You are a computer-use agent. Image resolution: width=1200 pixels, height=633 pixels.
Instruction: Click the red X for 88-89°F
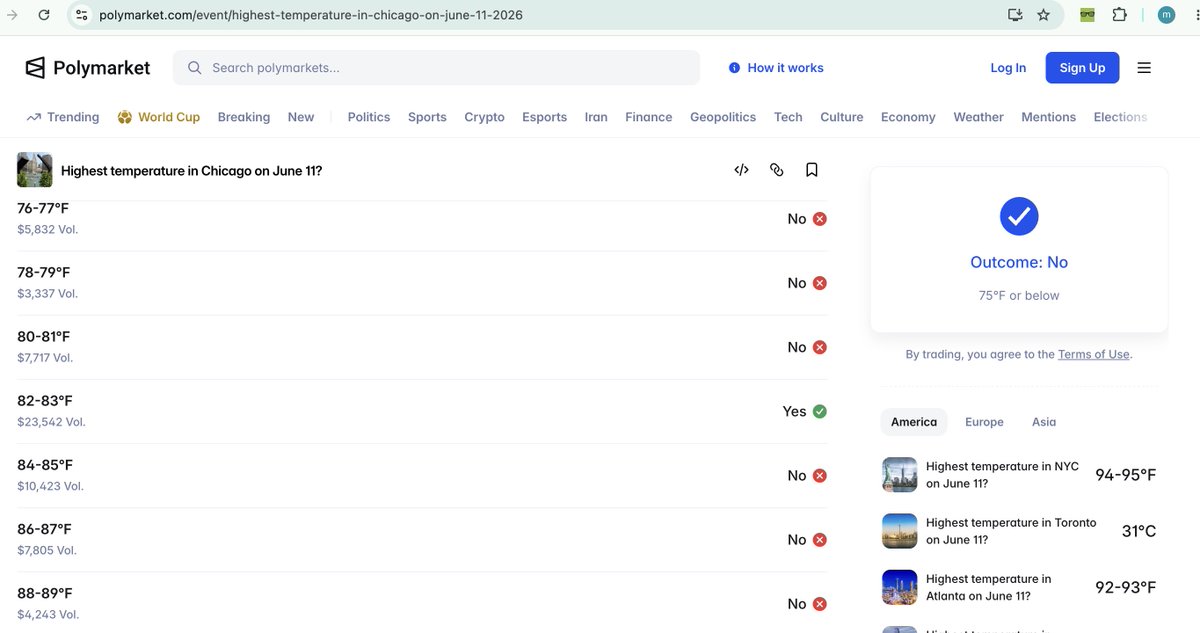[820, 603]
